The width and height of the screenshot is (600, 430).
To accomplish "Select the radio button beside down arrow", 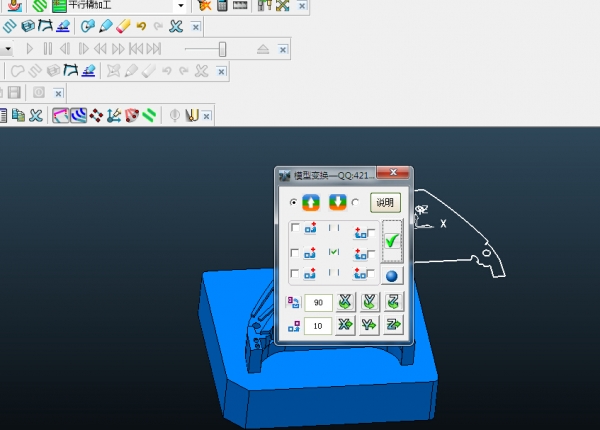I will [355, 202].
